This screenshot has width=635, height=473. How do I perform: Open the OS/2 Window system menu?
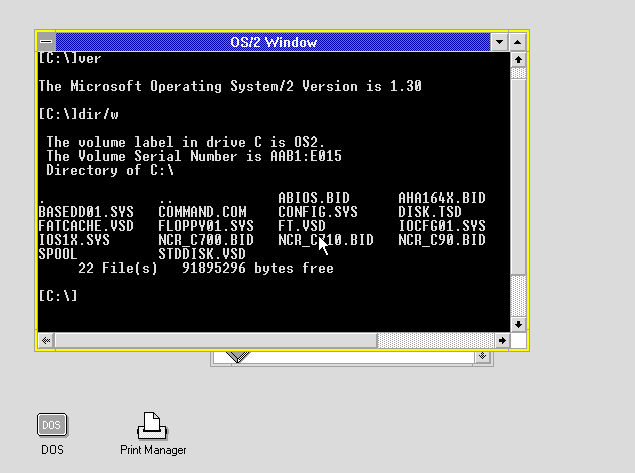pos(47,42)
